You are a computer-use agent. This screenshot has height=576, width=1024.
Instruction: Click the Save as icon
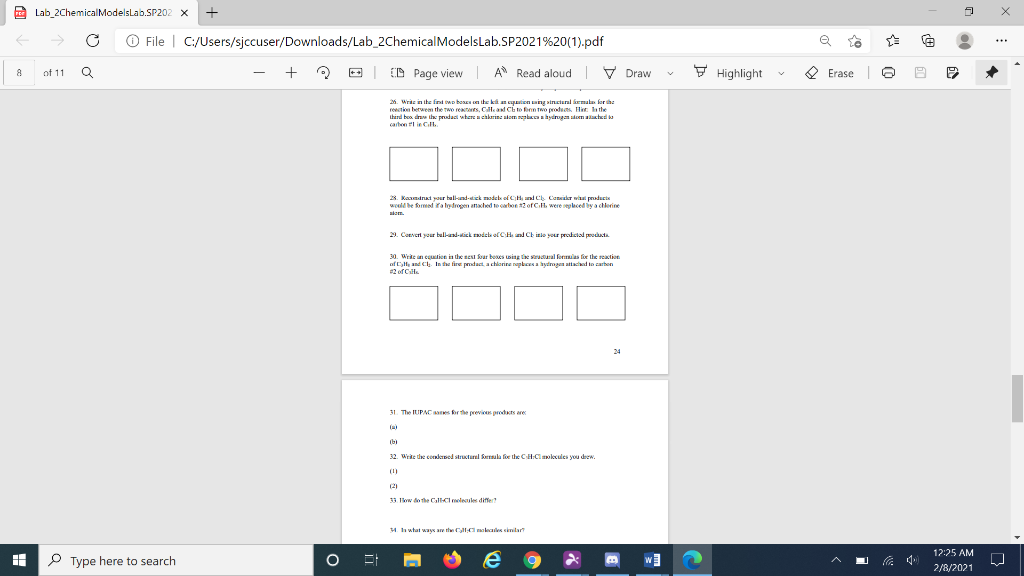point(952,72)
